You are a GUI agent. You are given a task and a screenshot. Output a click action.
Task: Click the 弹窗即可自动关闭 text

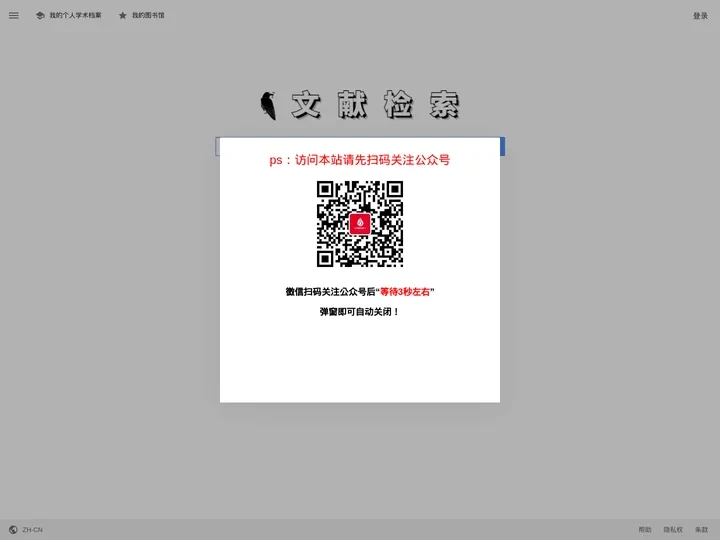(360, 312)
